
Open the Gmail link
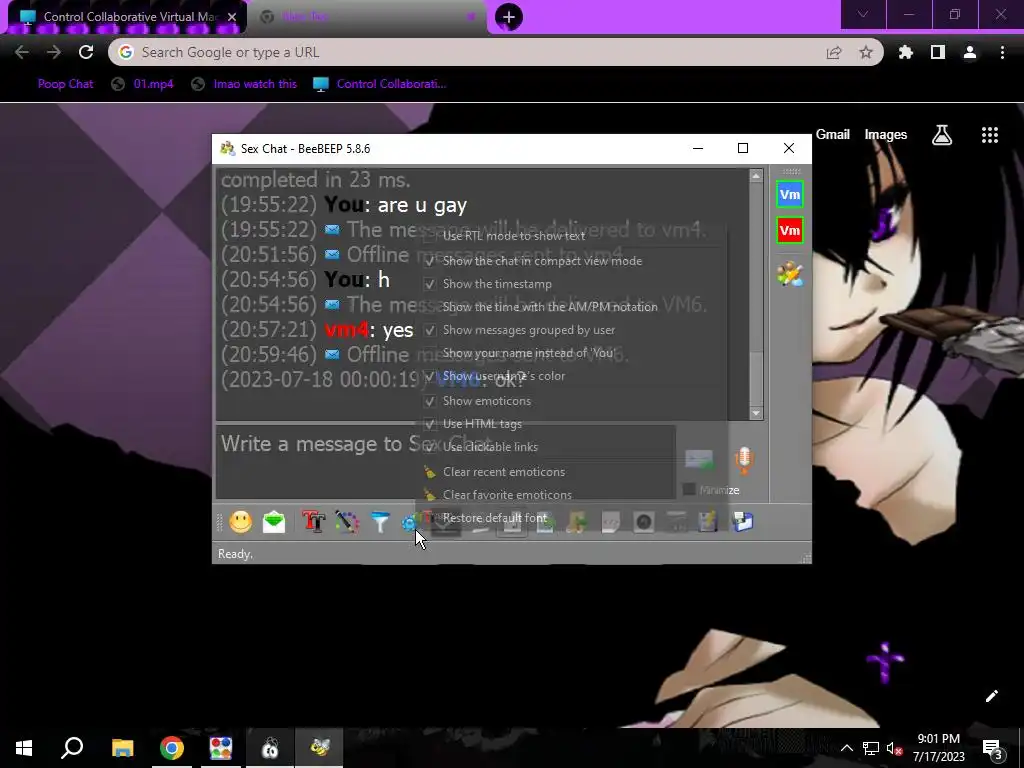click(833, 135)
